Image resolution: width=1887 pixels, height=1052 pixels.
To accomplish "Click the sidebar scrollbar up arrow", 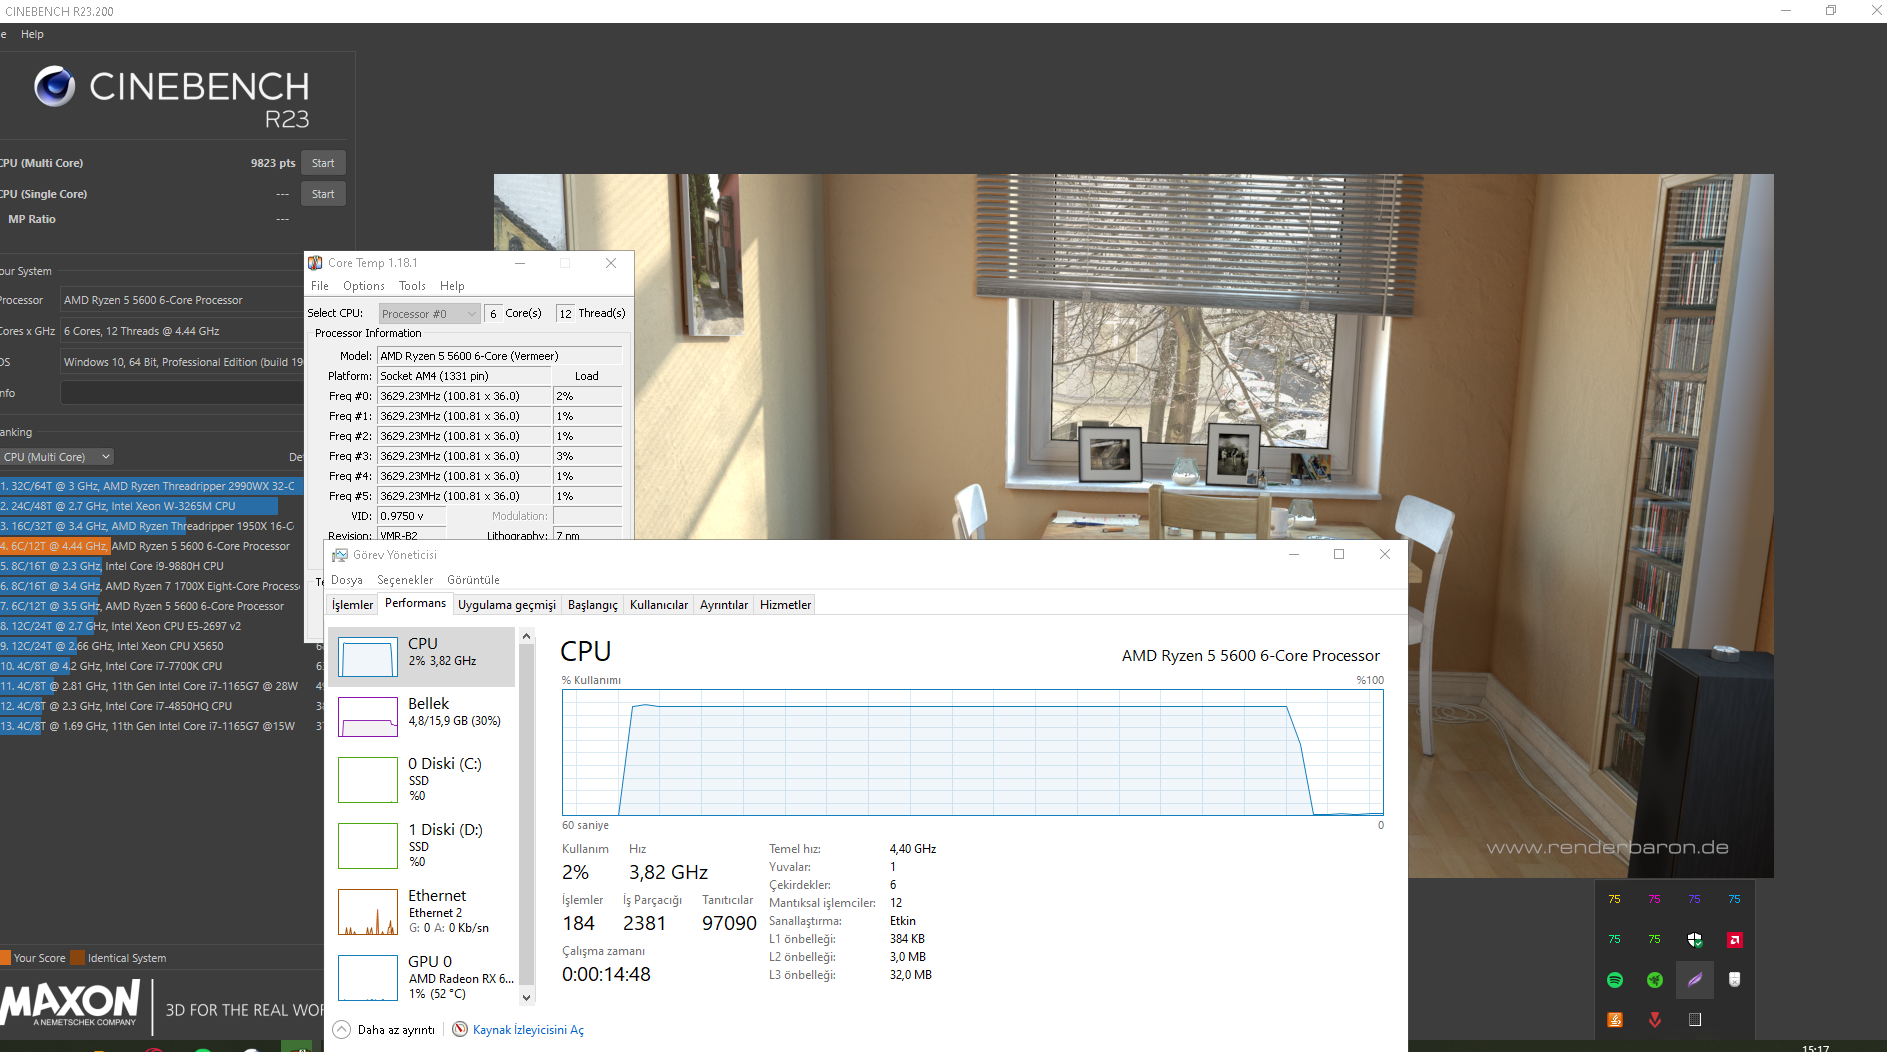I will tap(527, 637).
